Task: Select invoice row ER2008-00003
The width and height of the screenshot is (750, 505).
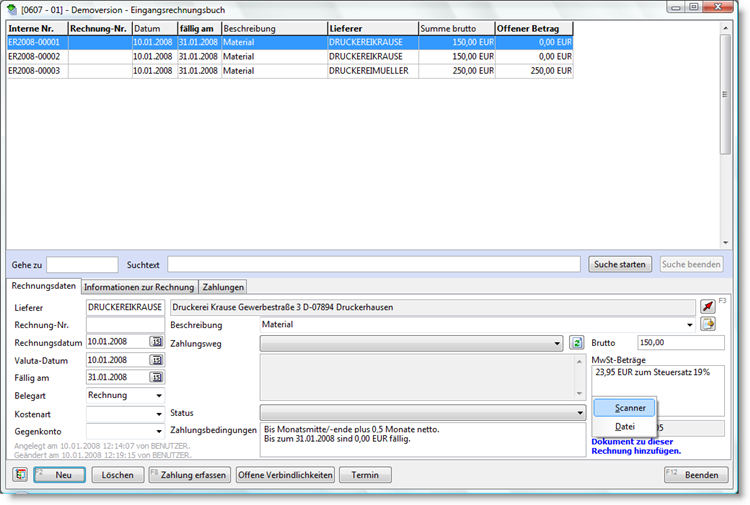Action: (34, 71)
